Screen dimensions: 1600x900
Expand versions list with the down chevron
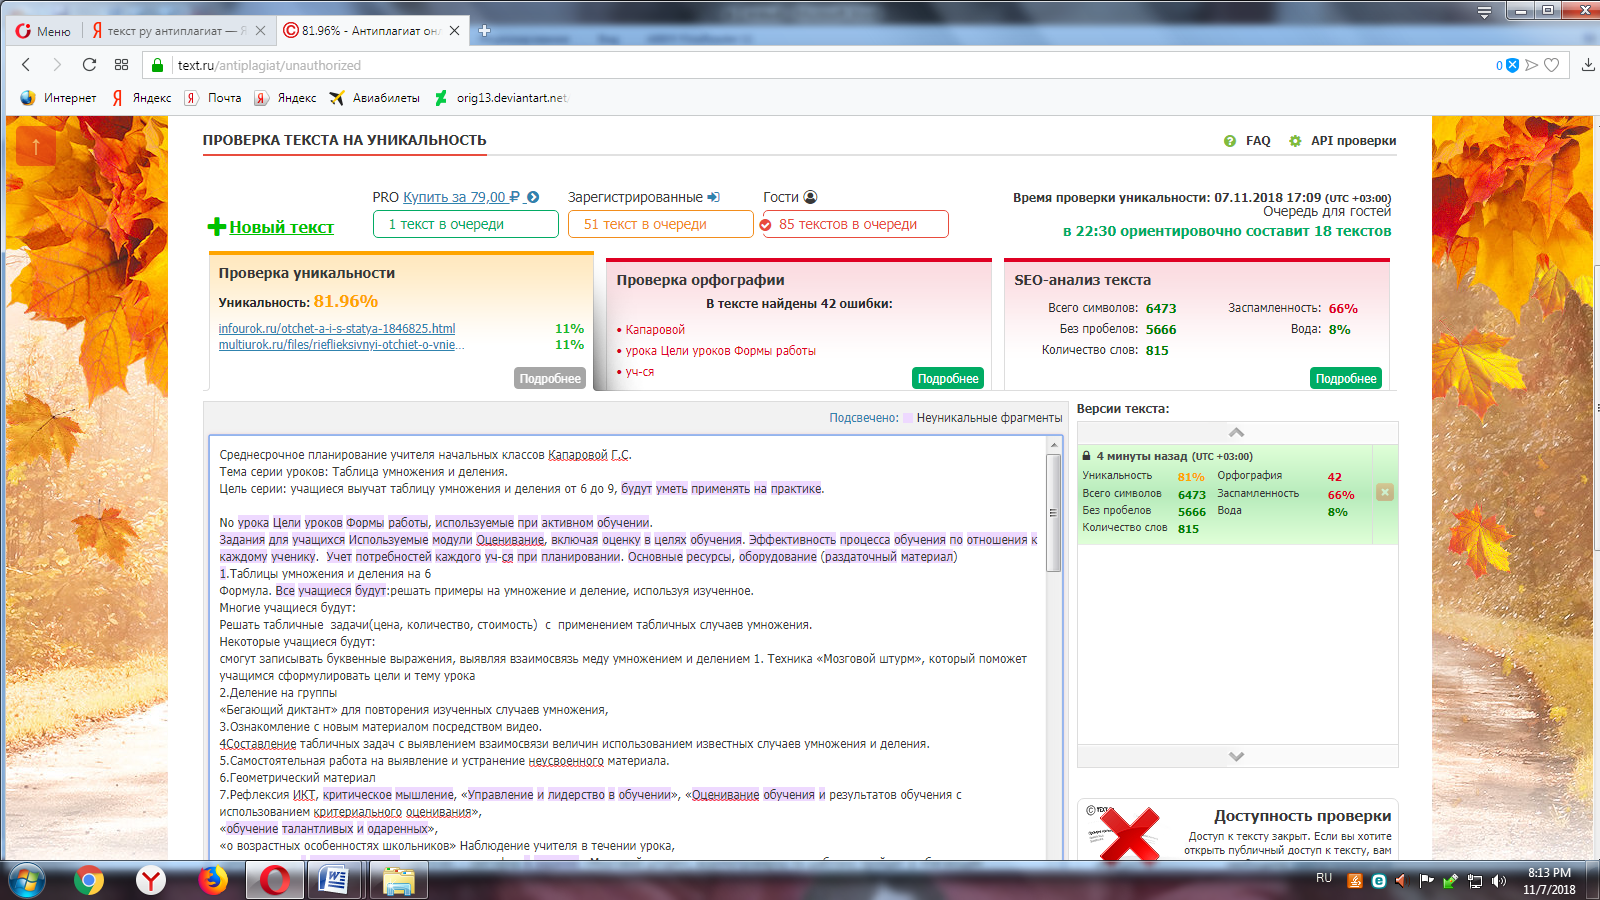pos(1237,756)
